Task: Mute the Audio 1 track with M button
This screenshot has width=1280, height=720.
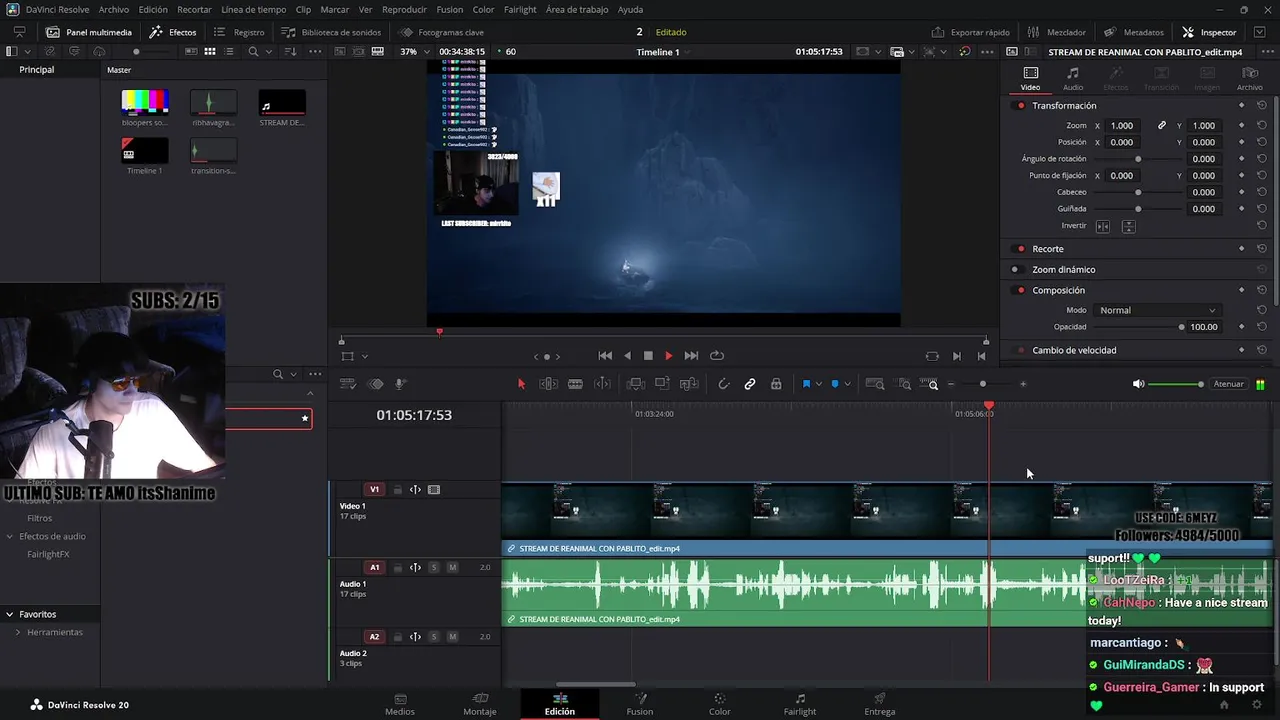Action: [452, 568]
